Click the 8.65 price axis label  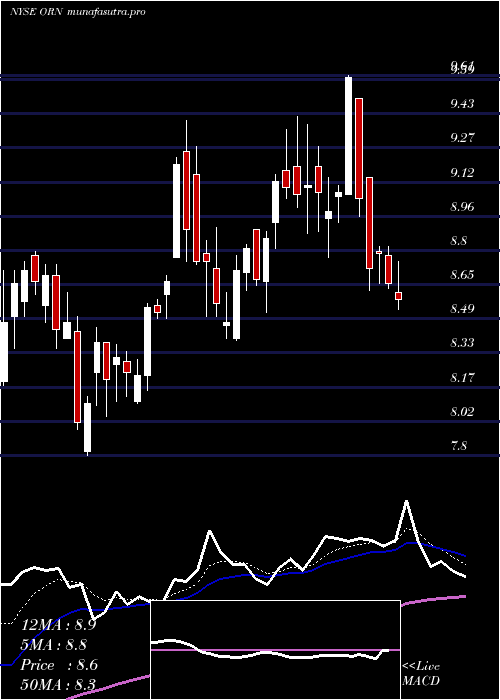click(x=462, y=275)
